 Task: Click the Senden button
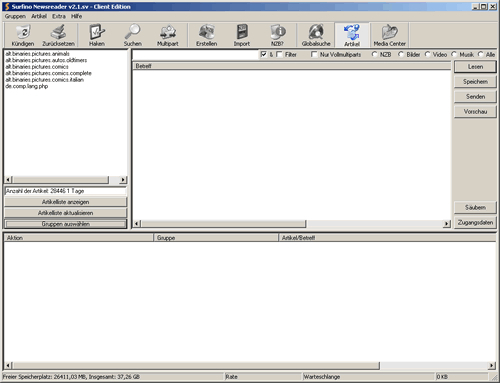click(475, 97)
